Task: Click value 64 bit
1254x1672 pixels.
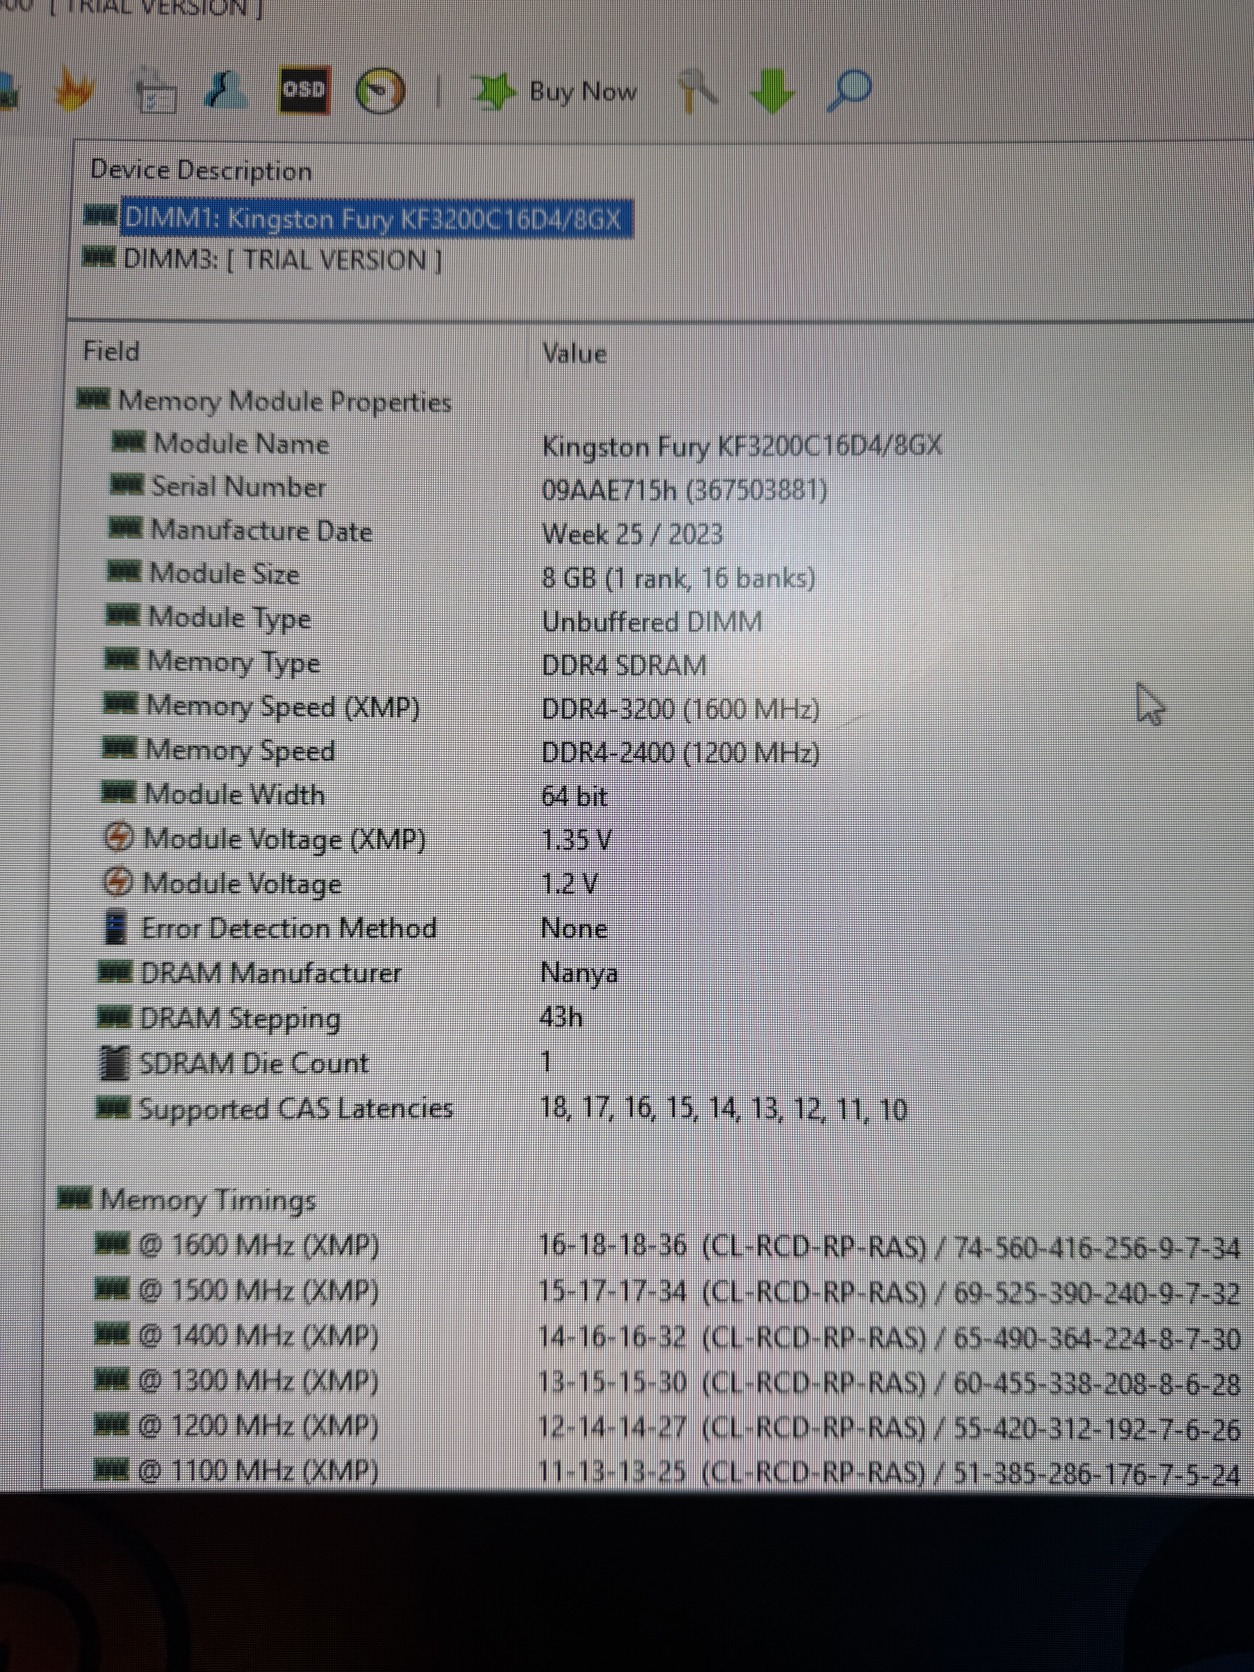Action: coord(574,797)
